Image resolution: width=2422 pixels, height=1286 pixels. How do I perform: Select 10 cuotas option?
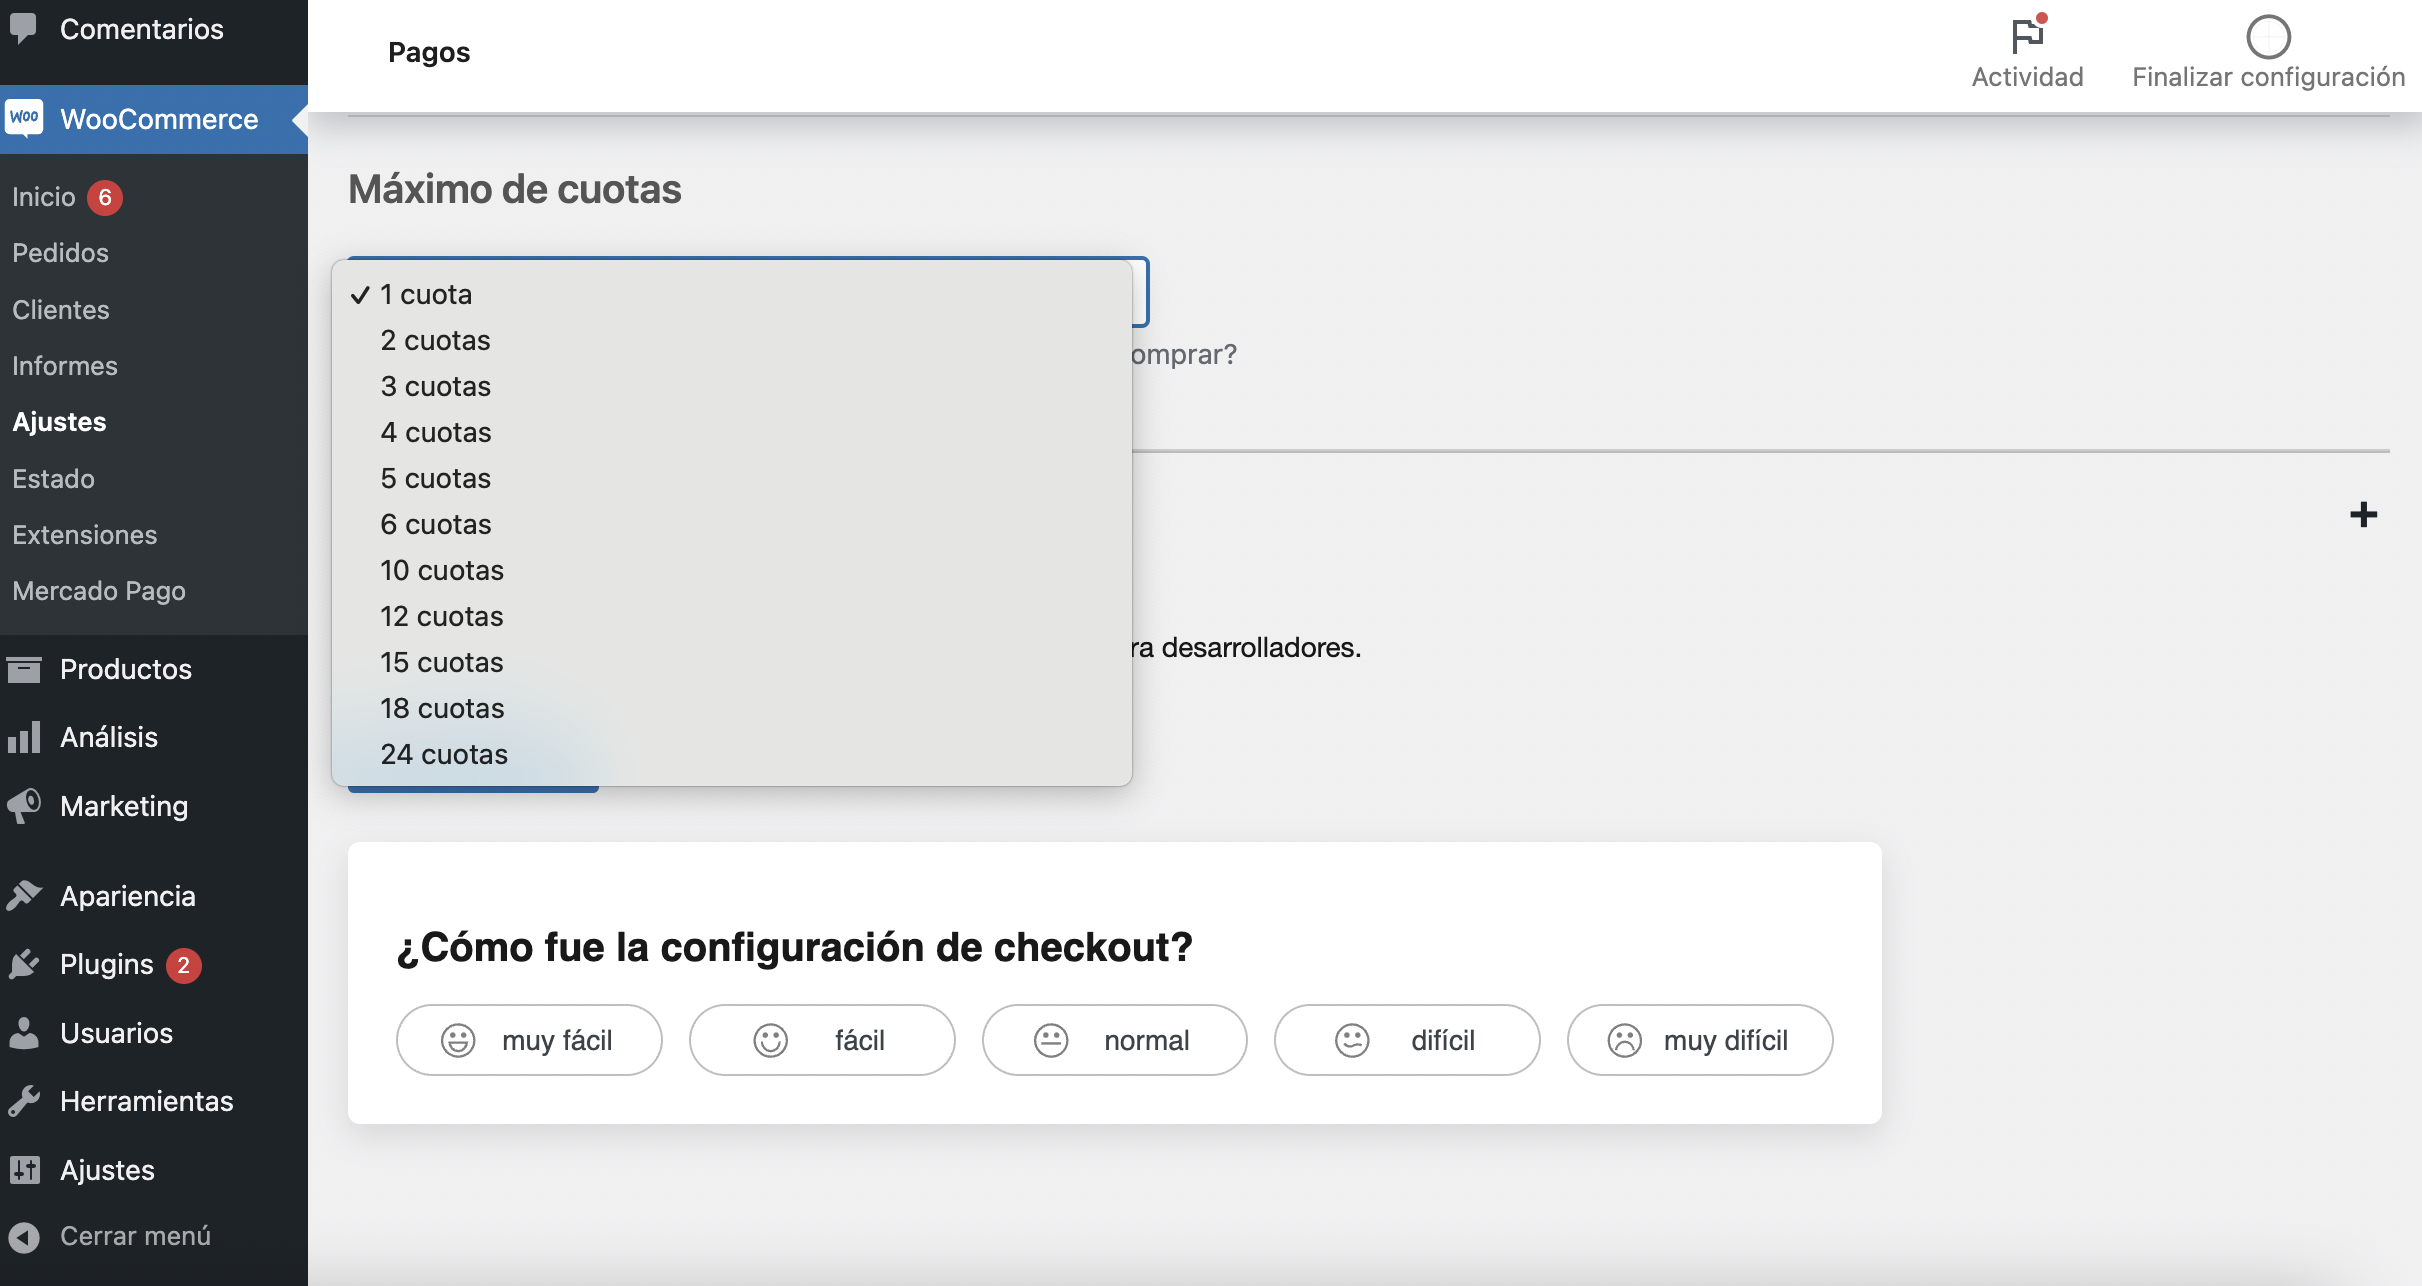point(732,570)
